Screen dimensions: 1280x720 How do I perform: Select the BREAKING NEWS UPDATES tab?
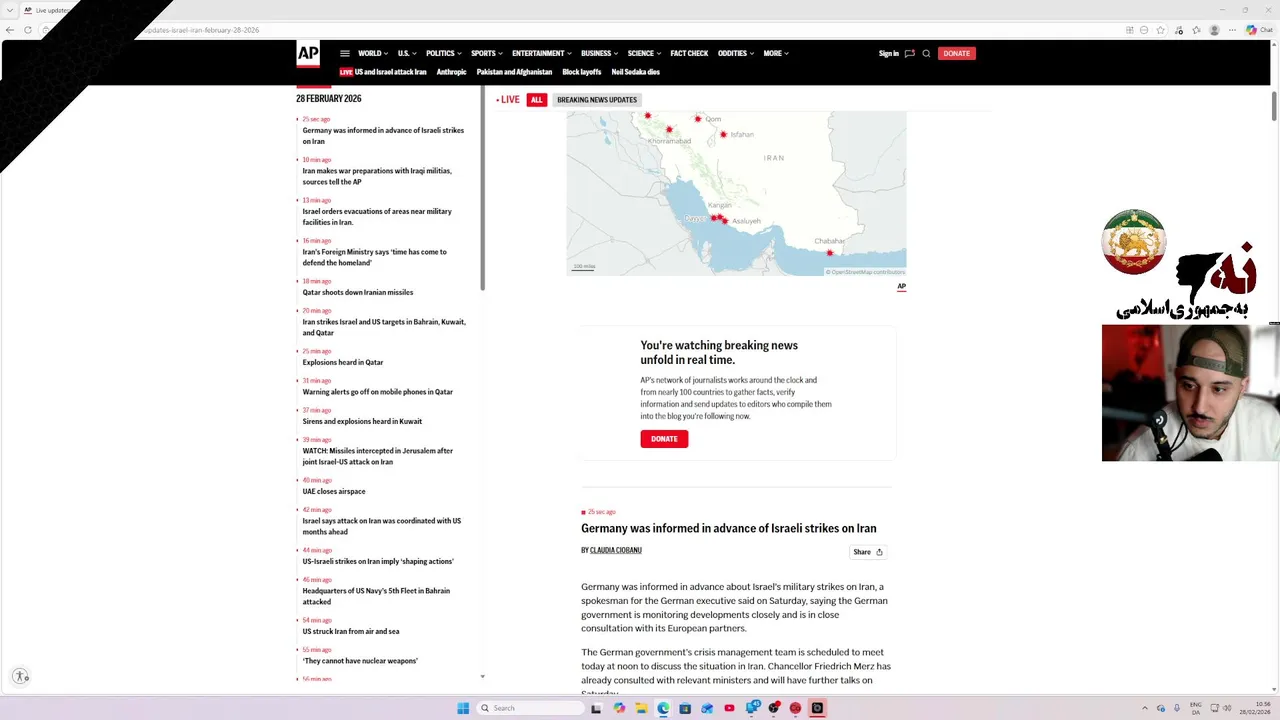(x=597, y=100)
